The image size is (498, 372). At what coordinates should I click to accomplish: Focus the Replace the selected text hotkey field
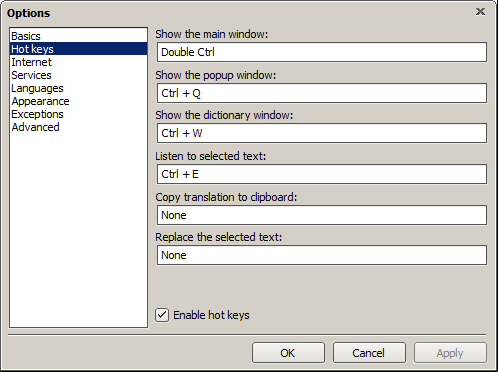click(x=322, y=255)
